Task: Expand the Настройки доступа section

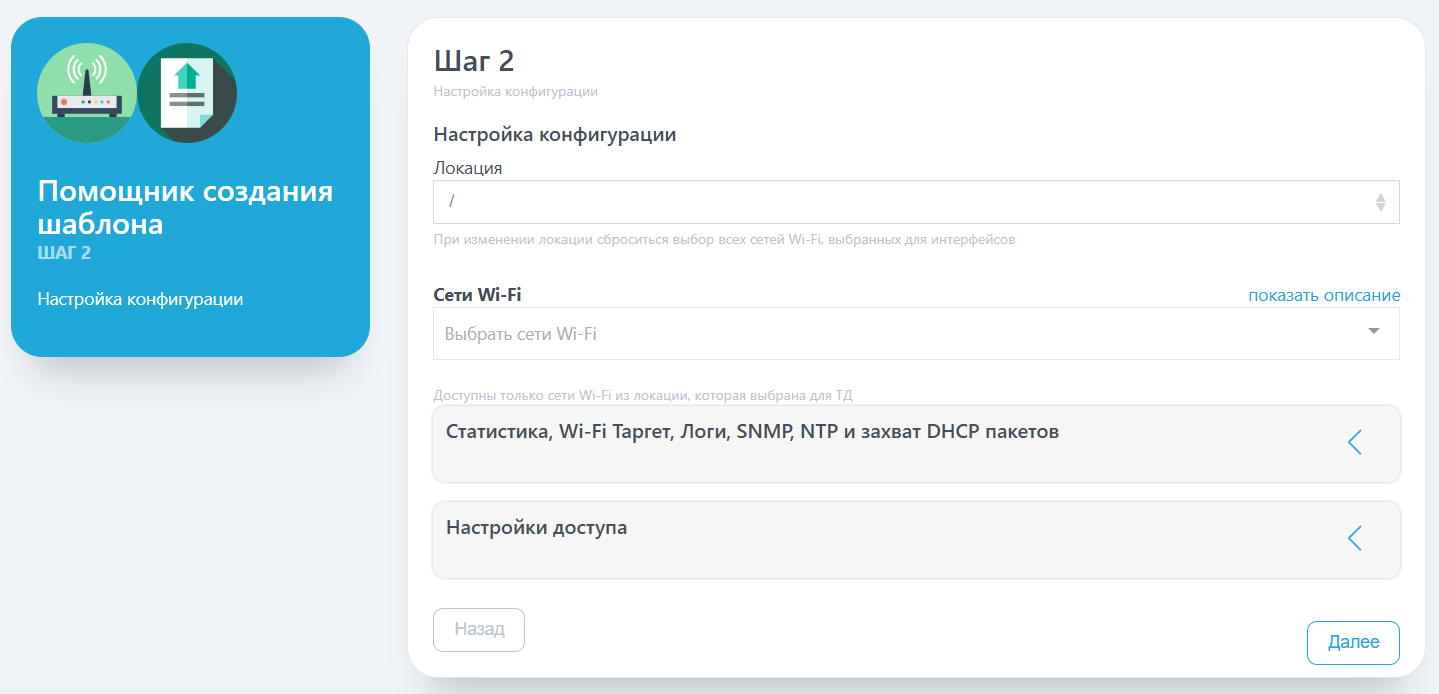Action: tap(916, 539)
